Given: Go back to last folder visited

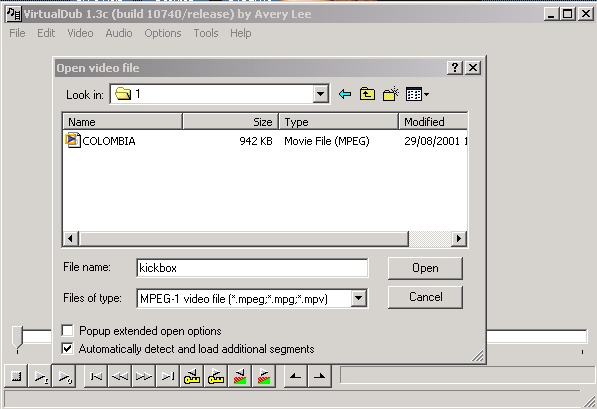Looking at the screenshot, I should pos(345,94).
